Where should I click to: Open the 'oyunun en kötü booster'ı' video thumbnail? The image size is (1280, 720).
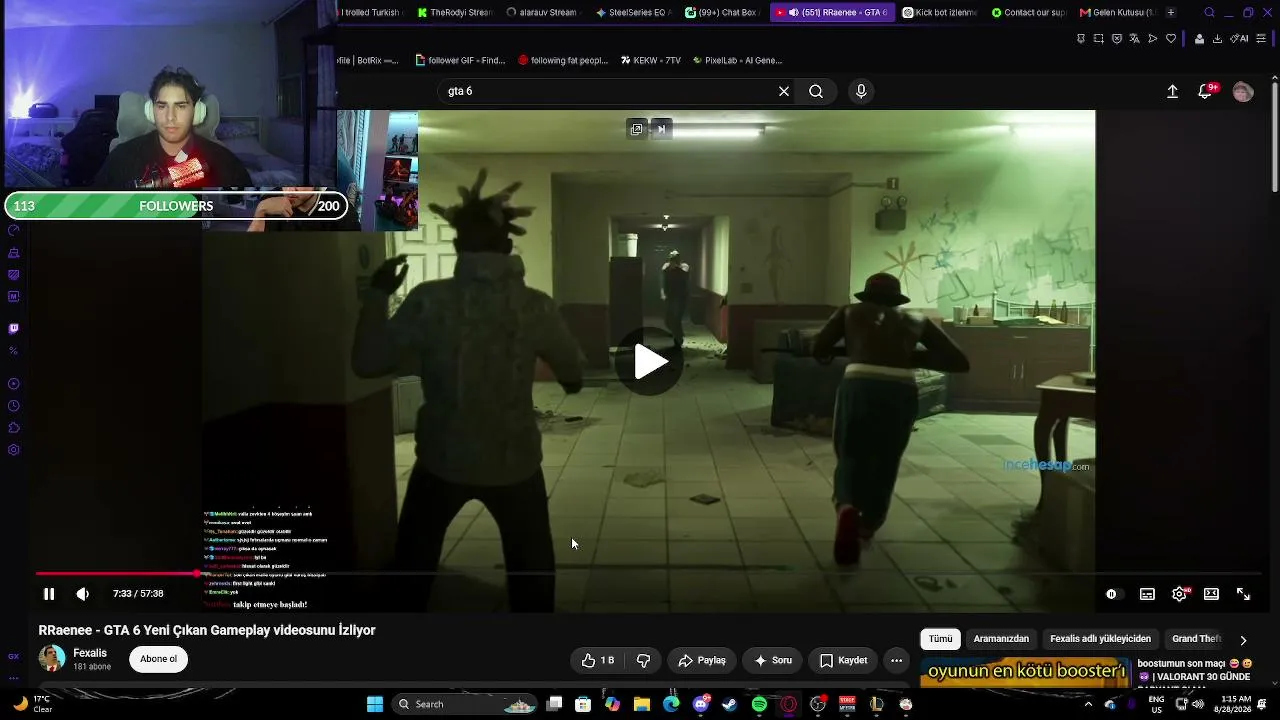1025,673
